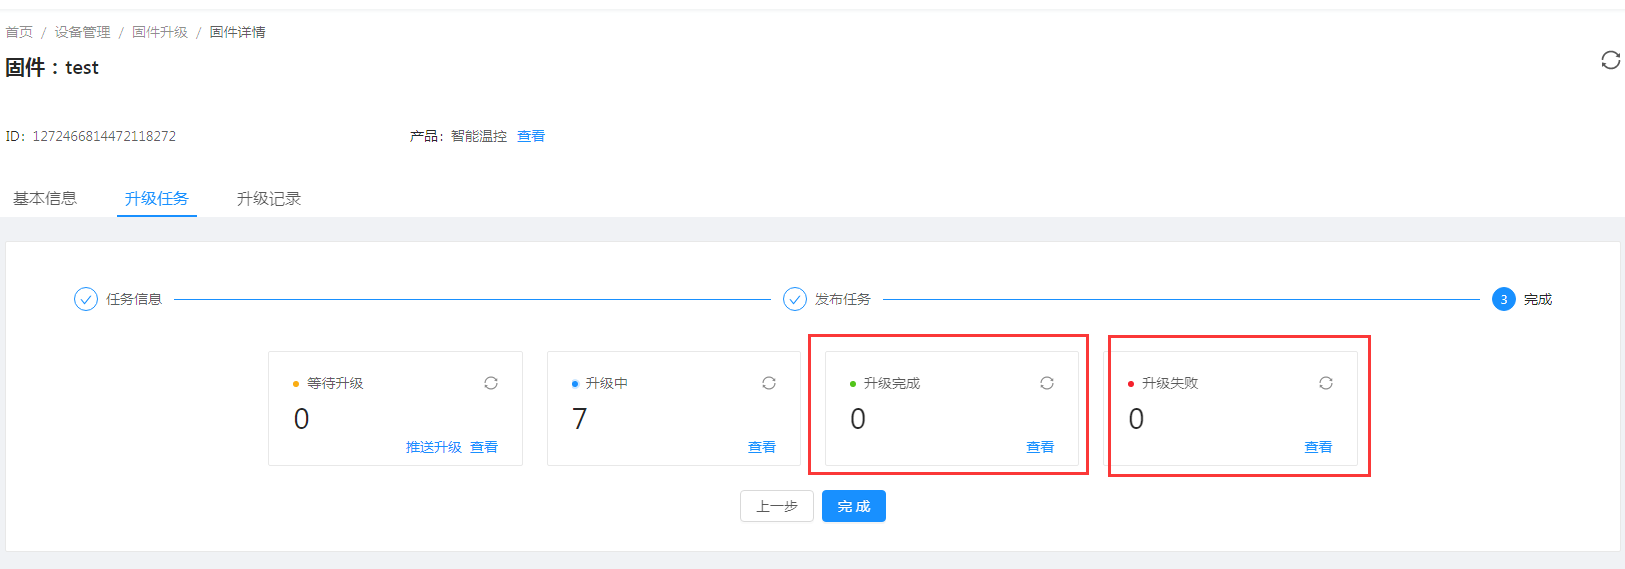Open 查看 link in 升级中 card
1625x569 pixels.
coord(762,447)
